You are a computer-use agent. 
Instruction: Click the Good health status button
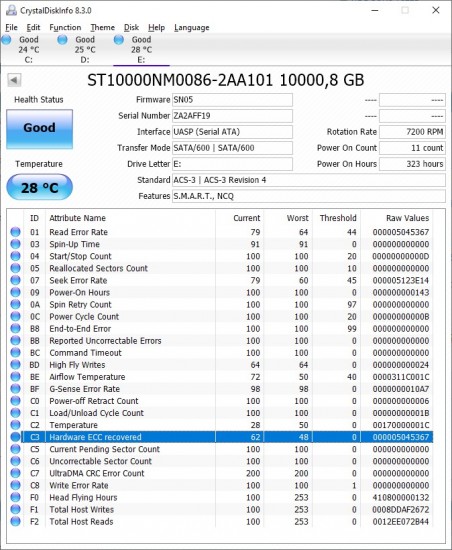(x=40, y=129)
